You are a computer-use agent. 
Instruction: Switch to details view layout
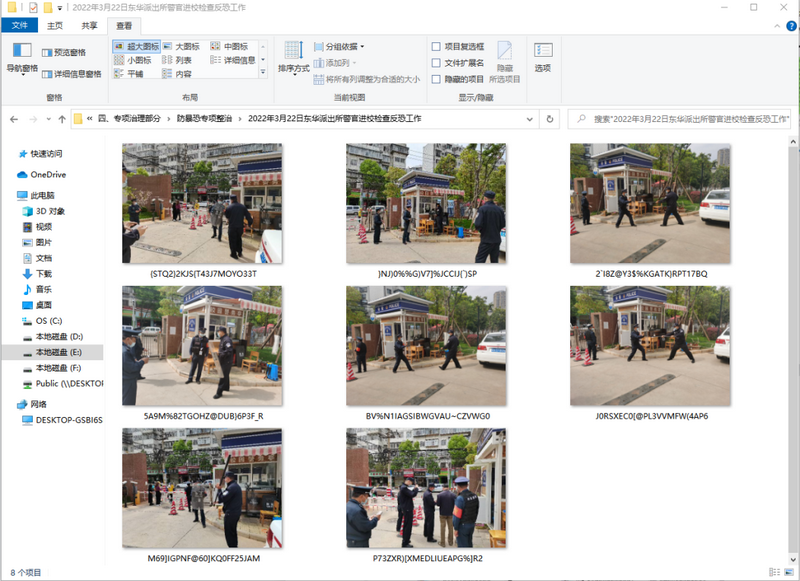click(x=233, y=60)
